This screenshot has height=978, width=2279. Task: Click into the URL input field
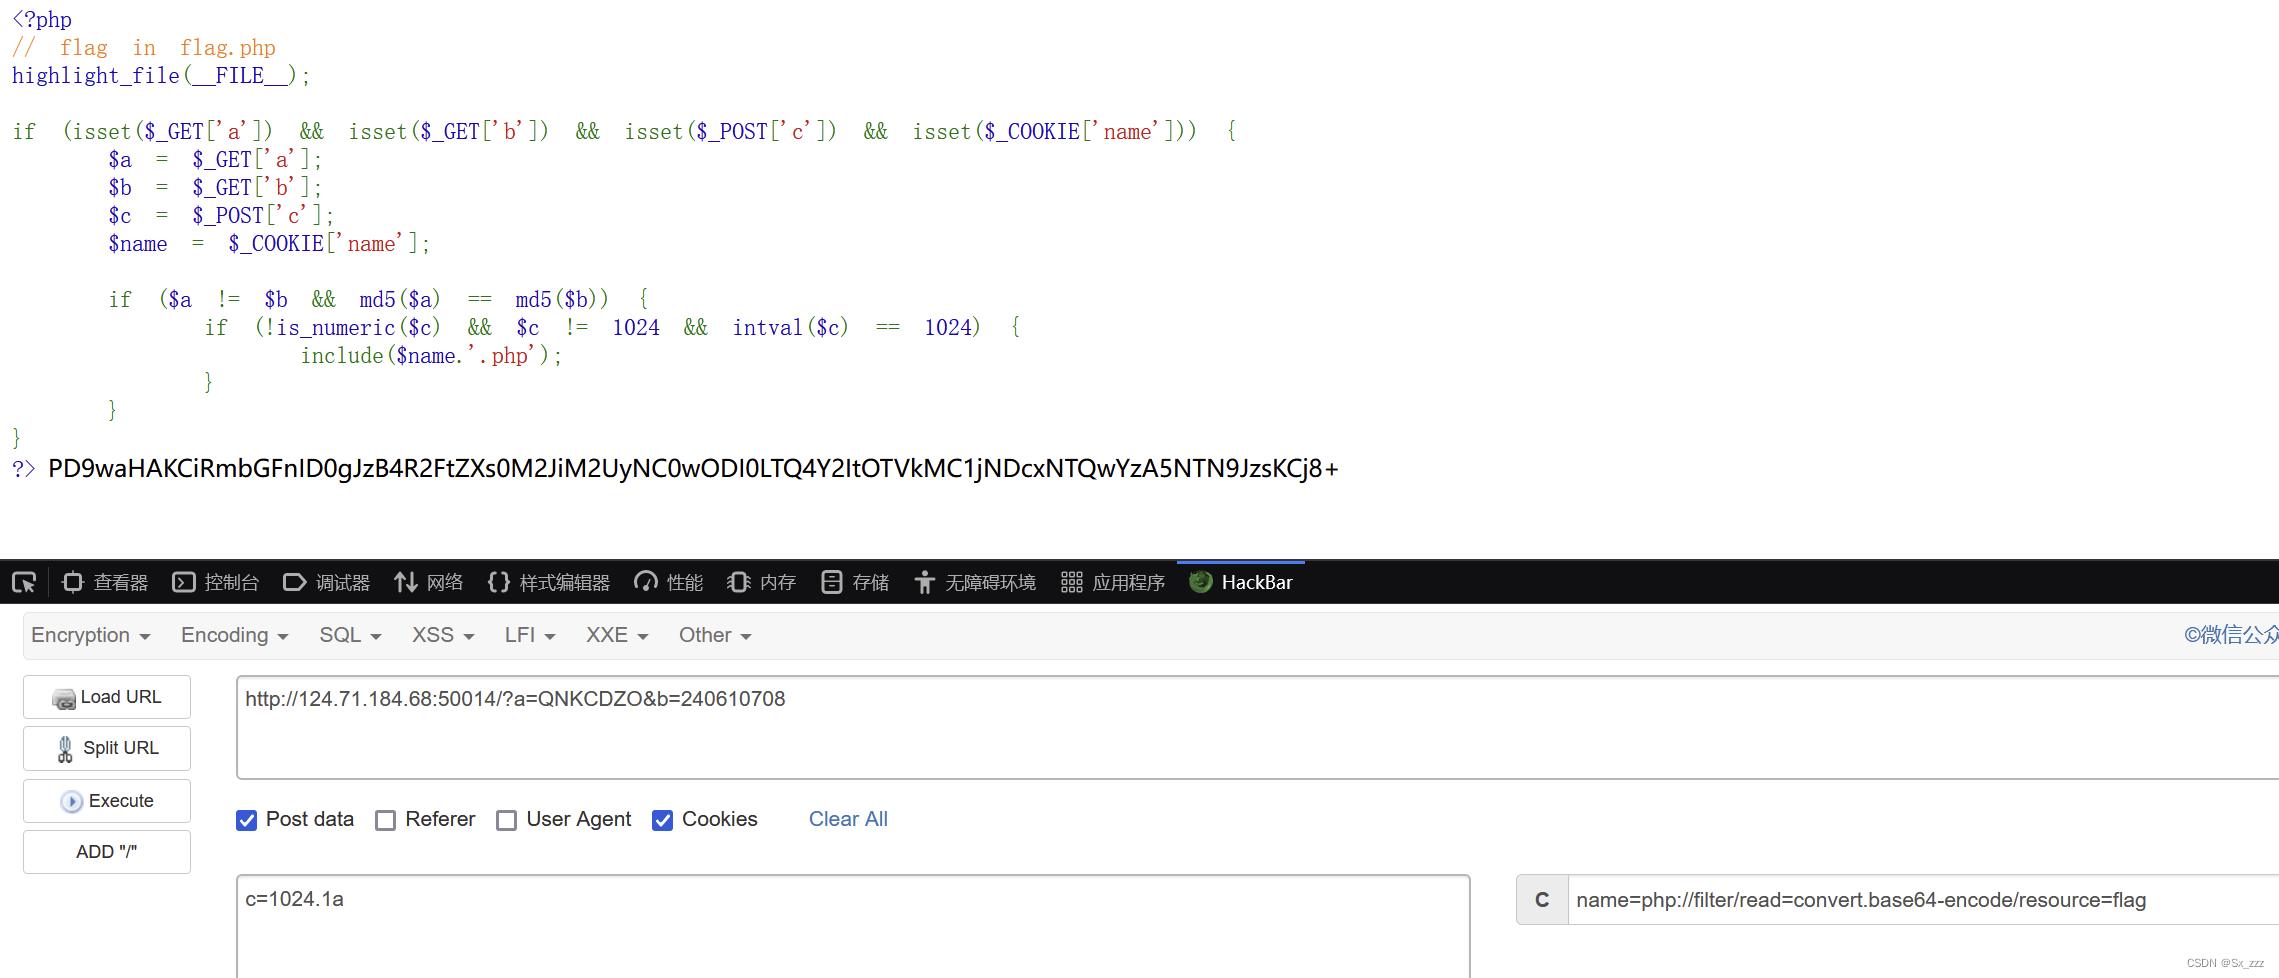pyautogui.click(x=1257, y=727)
